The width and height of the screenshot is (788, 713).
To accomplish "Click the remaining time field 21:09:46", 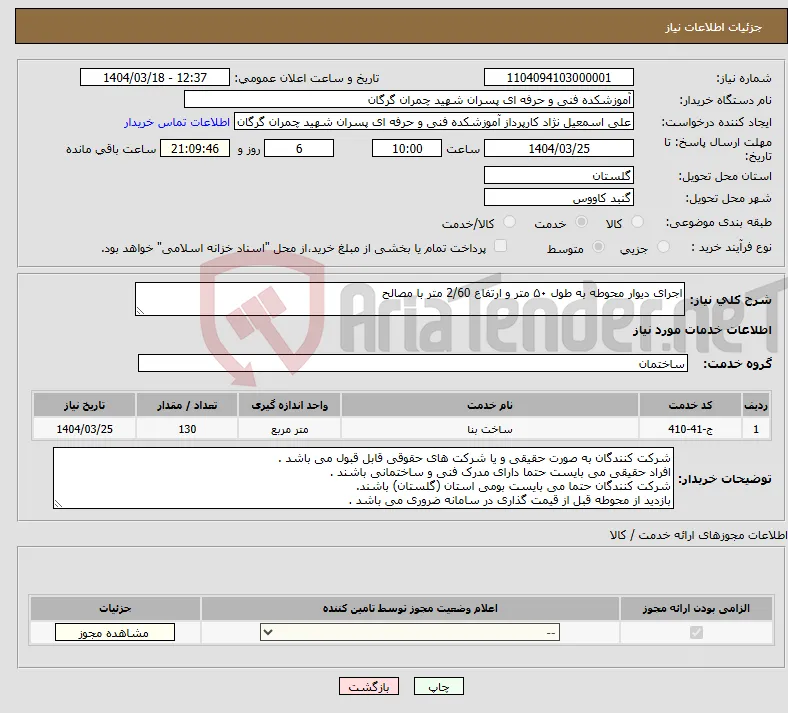I will pos(195,148).
